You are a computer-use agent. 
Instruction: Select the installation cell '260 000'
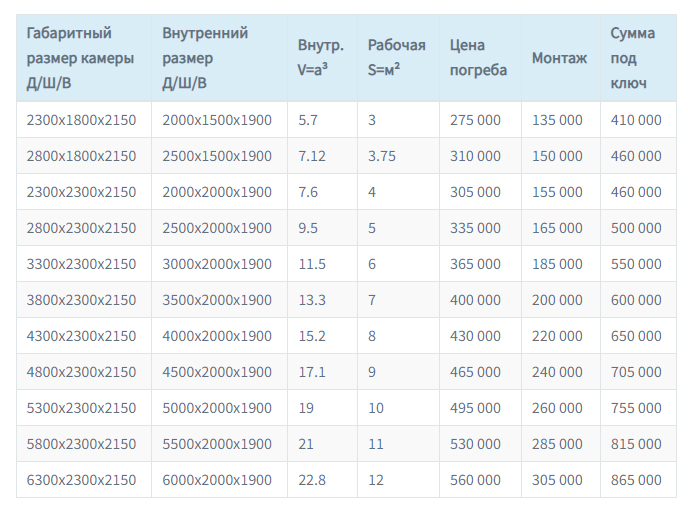pos(561,408)
